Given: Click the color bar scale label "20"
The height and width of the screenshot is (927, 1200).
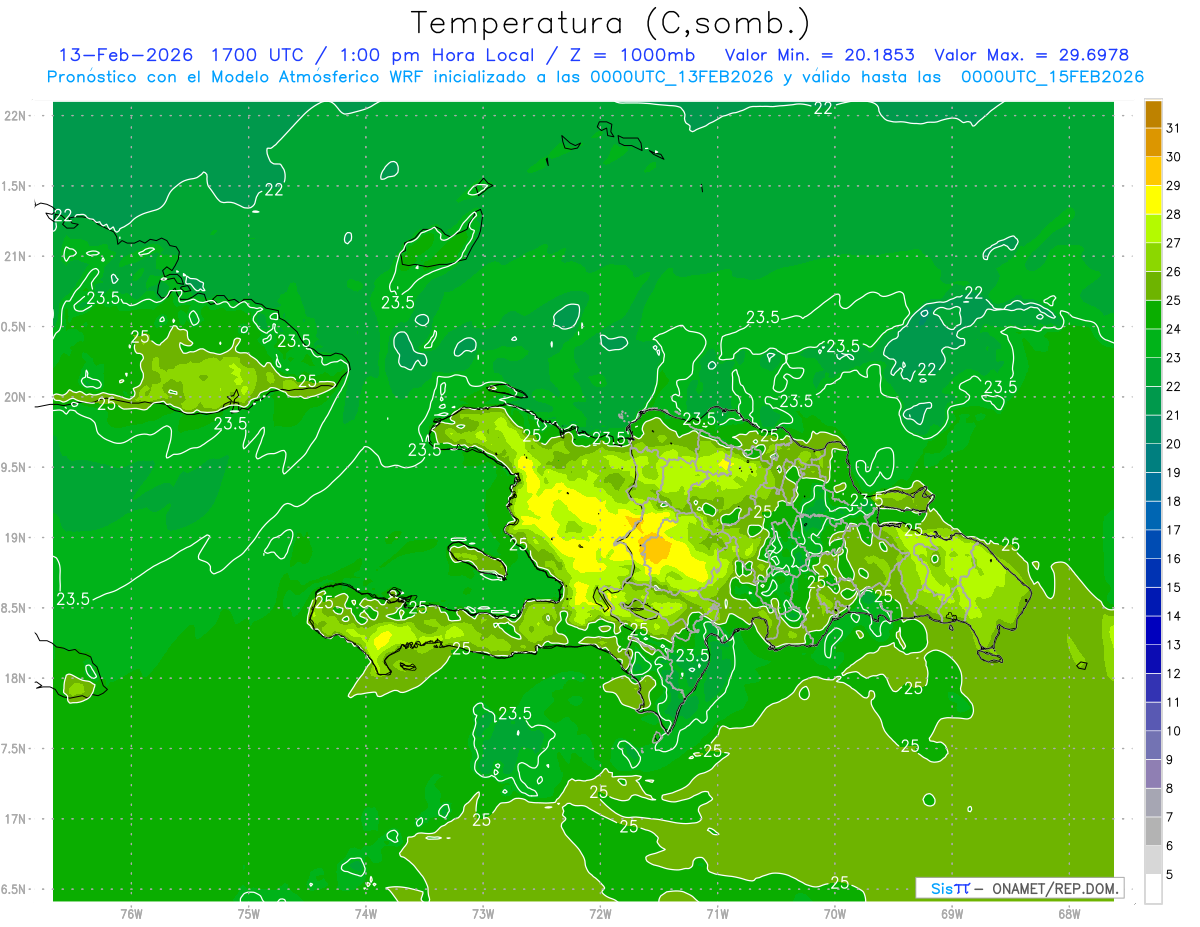Looking at the screenshot, I should pos(1174,444).
